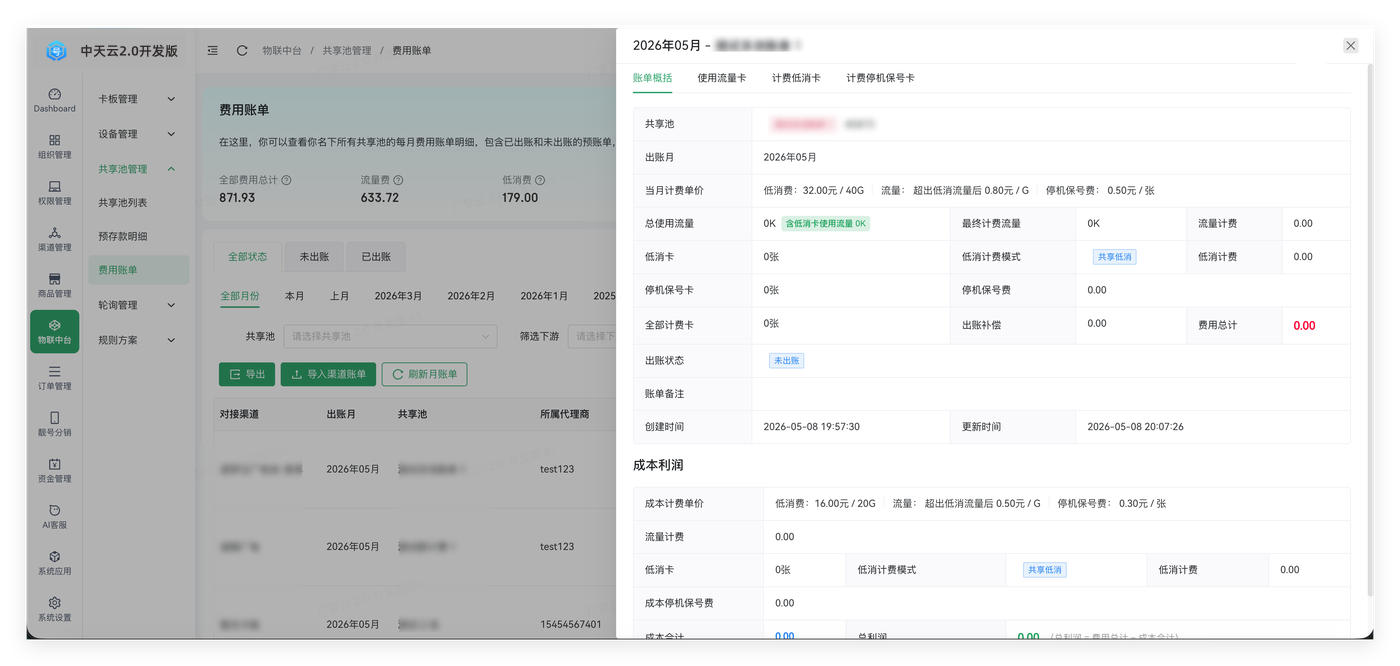Filter bills by 本月
Viewport: 1400px width, 666px height.
[x=294, y=296]
